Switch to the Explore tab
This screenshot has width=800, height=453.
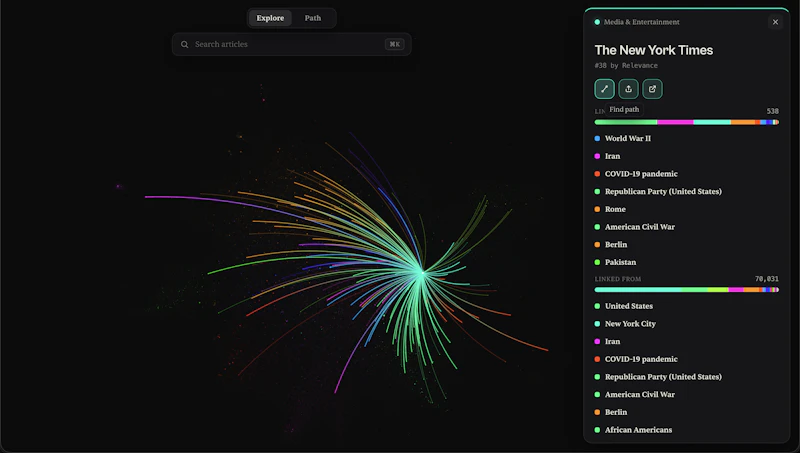point(270,18)
